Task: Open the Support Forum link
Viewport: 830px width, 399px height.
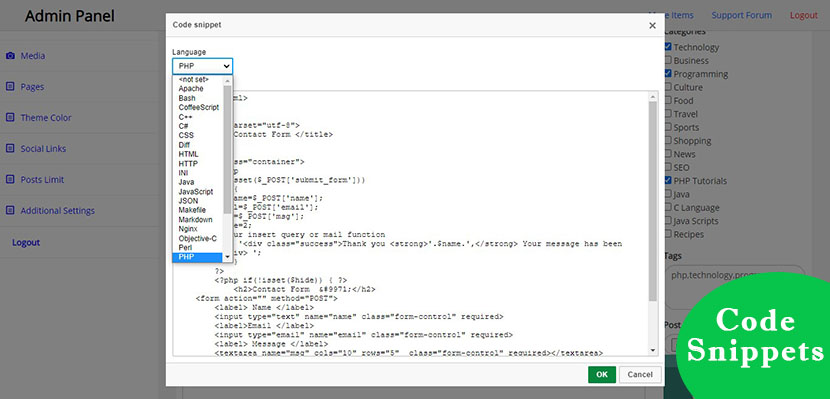Action: point(741,15)
